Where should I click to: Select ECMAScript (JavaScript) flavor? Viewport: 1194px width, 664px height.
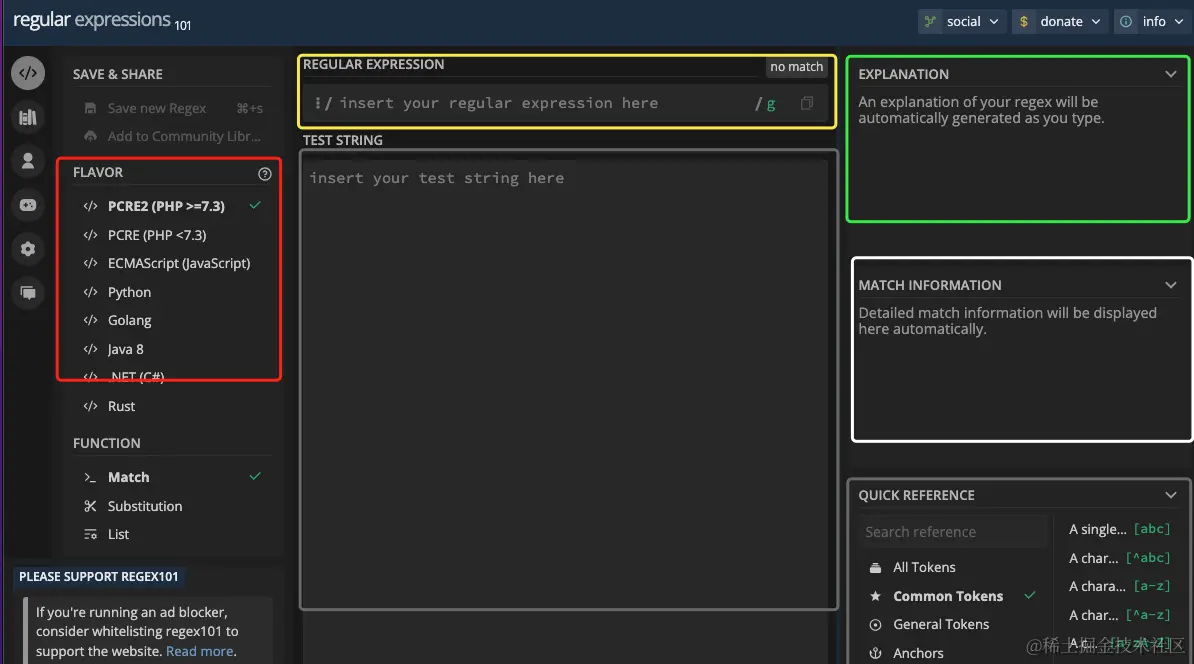(173, 263)
